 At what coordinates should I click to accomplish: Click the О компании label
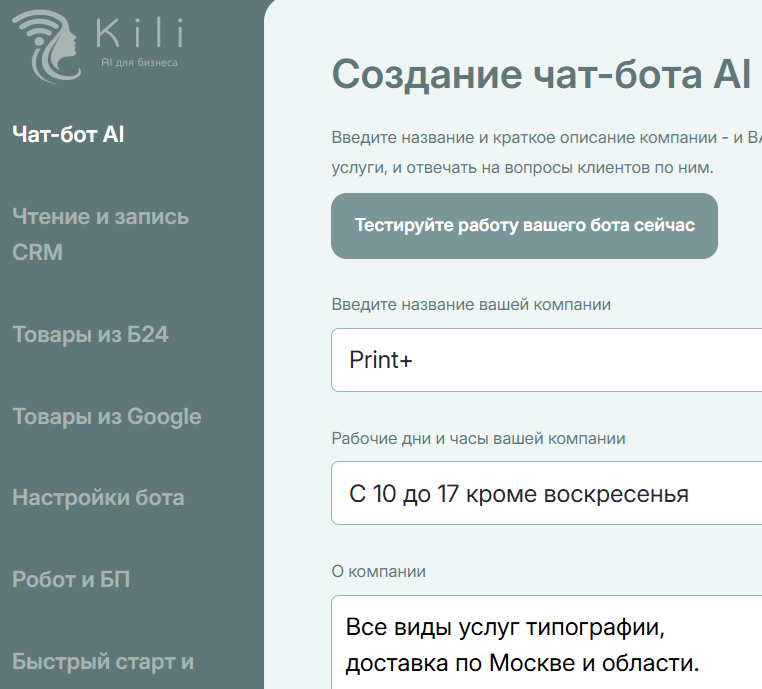point(379,571)
